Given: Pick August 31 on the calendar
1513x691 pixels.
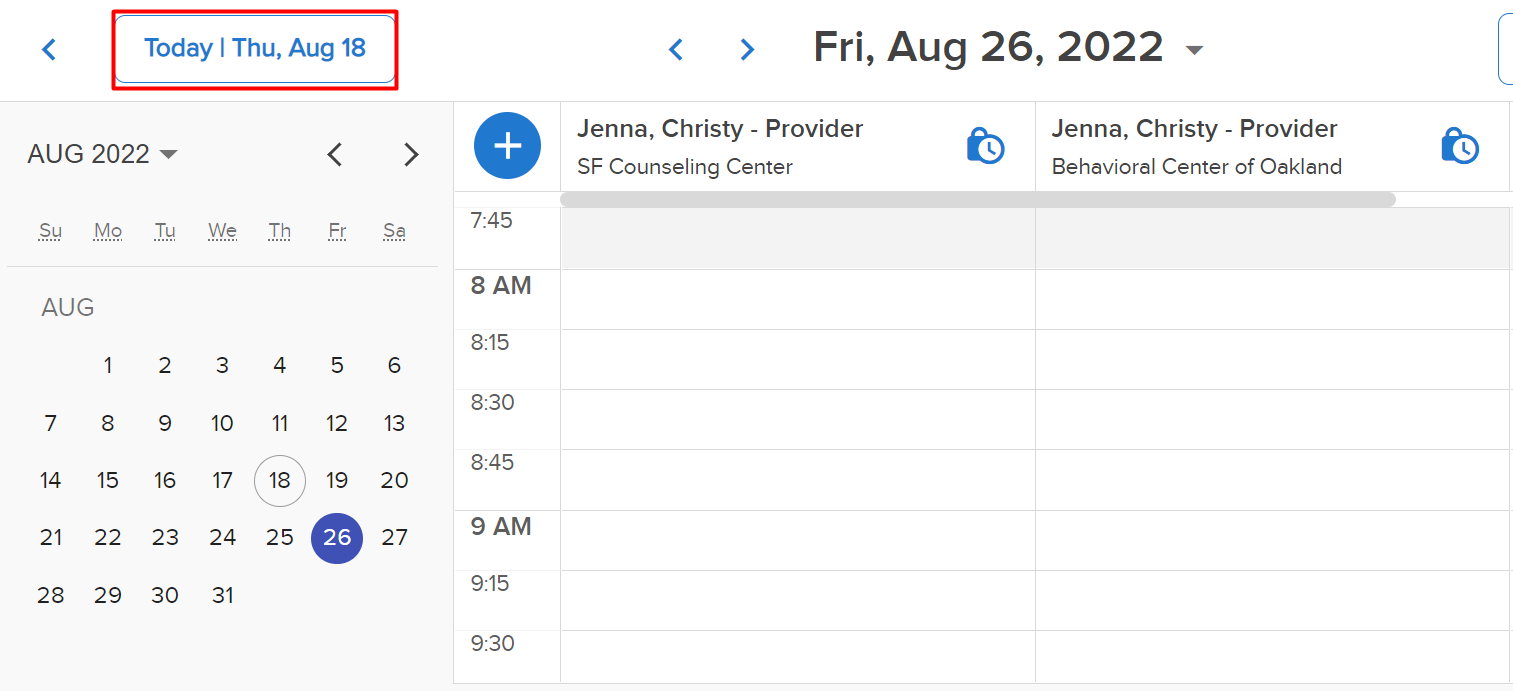Looking at the screenshot, I should [222, 595].
